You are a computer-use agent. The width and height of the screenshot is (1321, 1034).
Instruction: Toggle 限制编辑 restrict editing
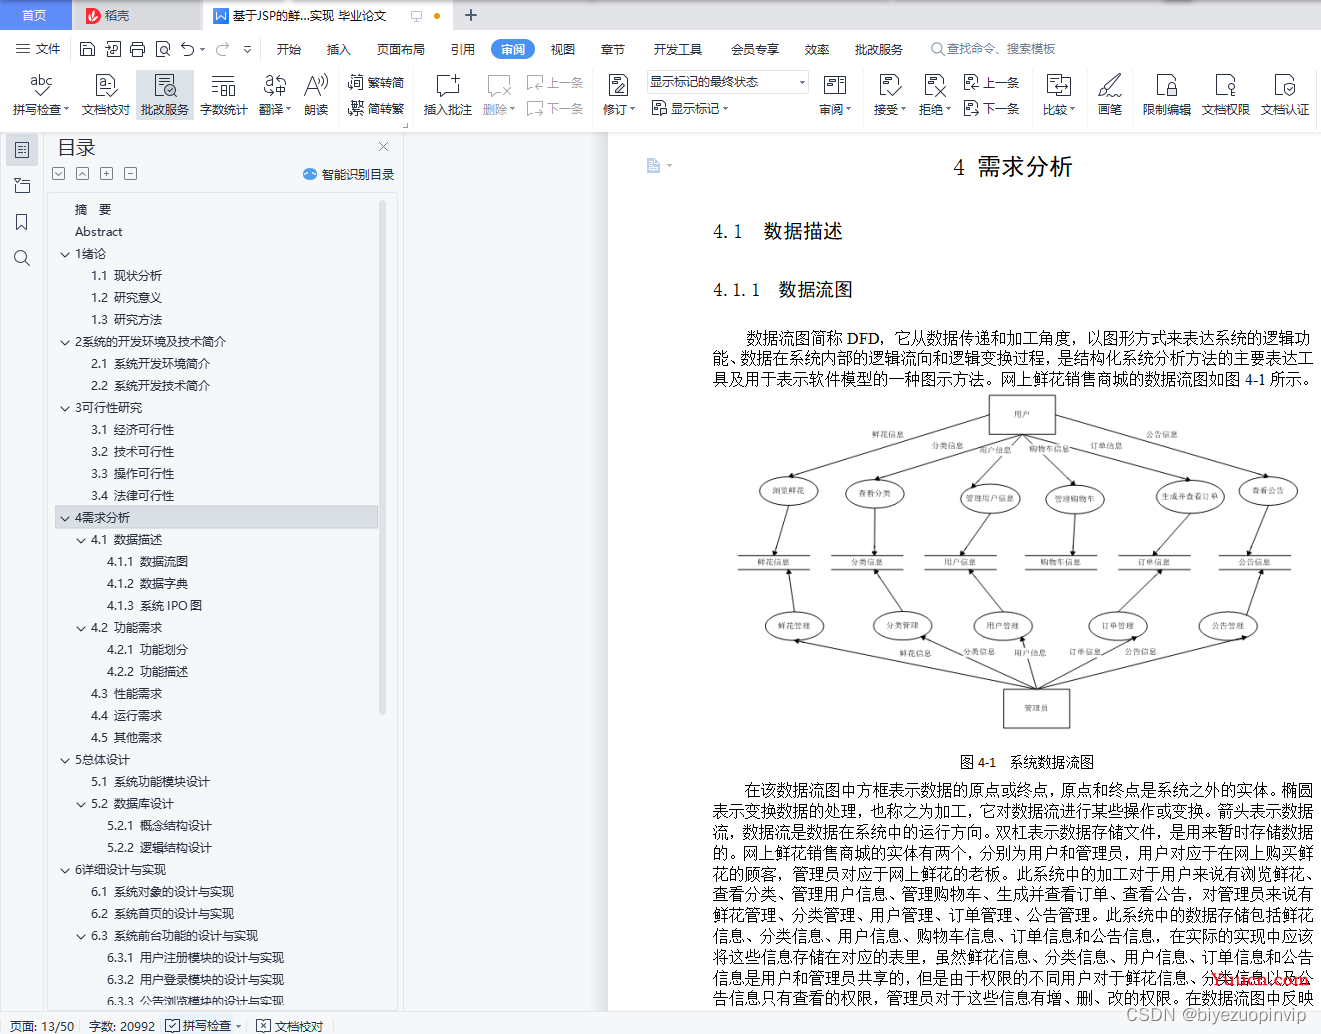coord(1167,94)
